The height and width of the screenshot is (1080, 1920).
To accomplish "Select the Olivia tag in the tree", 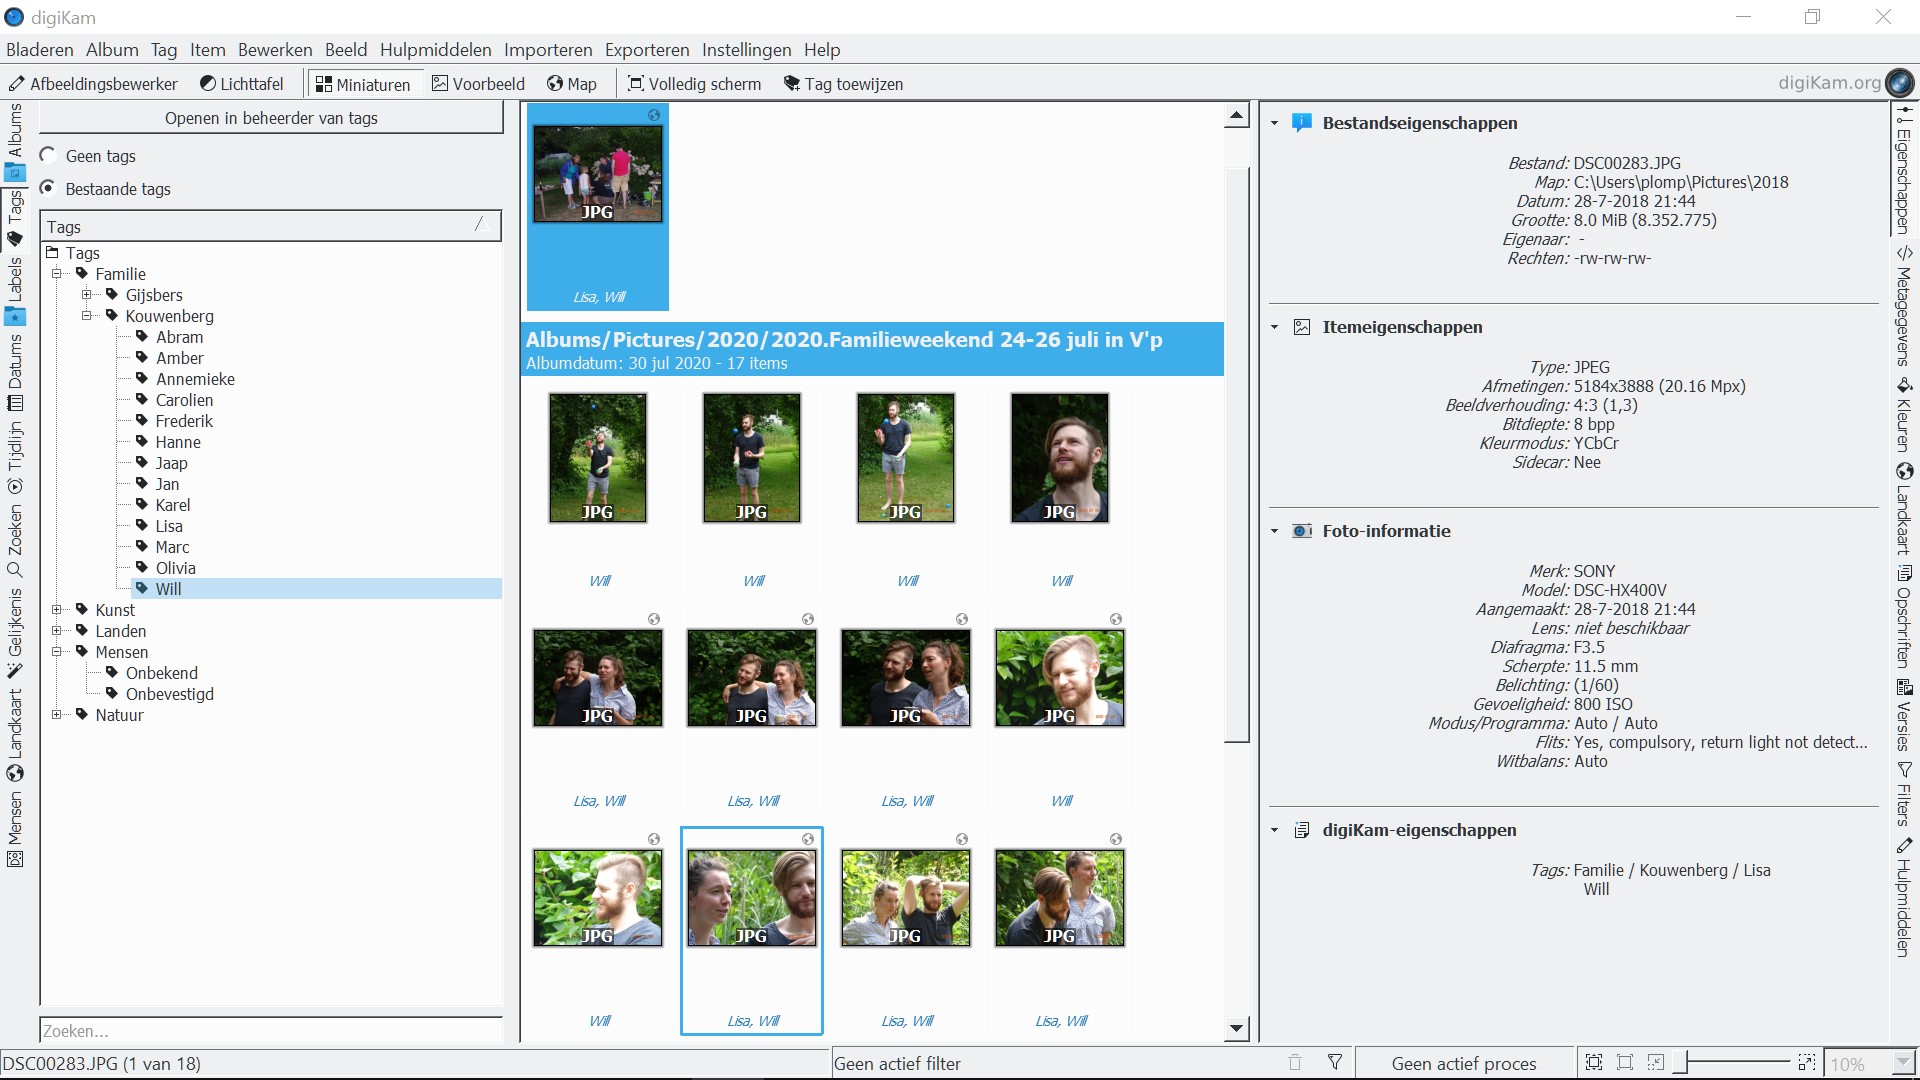I will [x=175, y=568].
